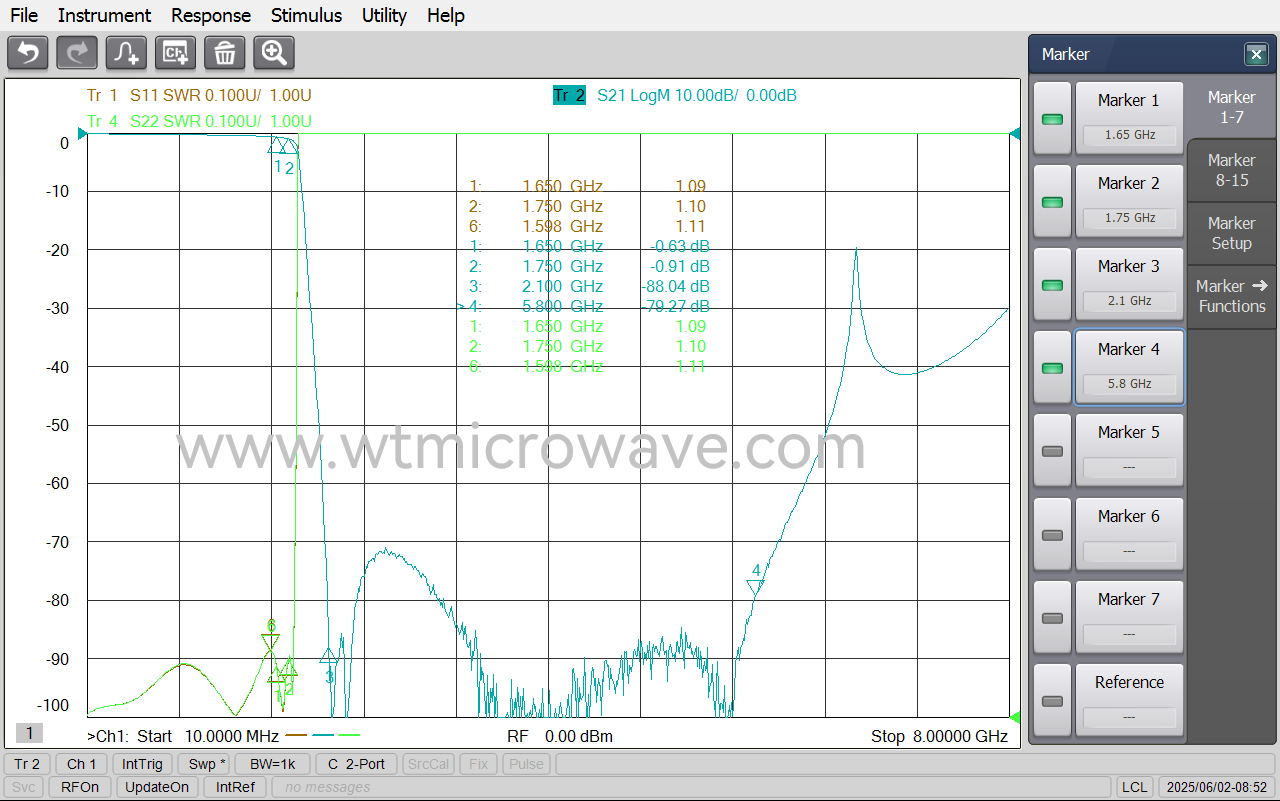Close the Marker side panel

click(1255, 54)
